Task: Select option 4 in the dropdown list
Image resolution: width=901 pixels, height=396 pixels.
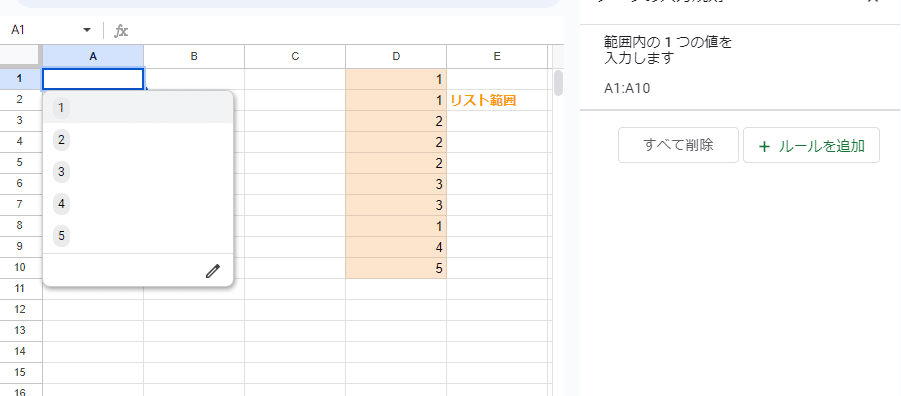Action: click(x=138, y=203)
